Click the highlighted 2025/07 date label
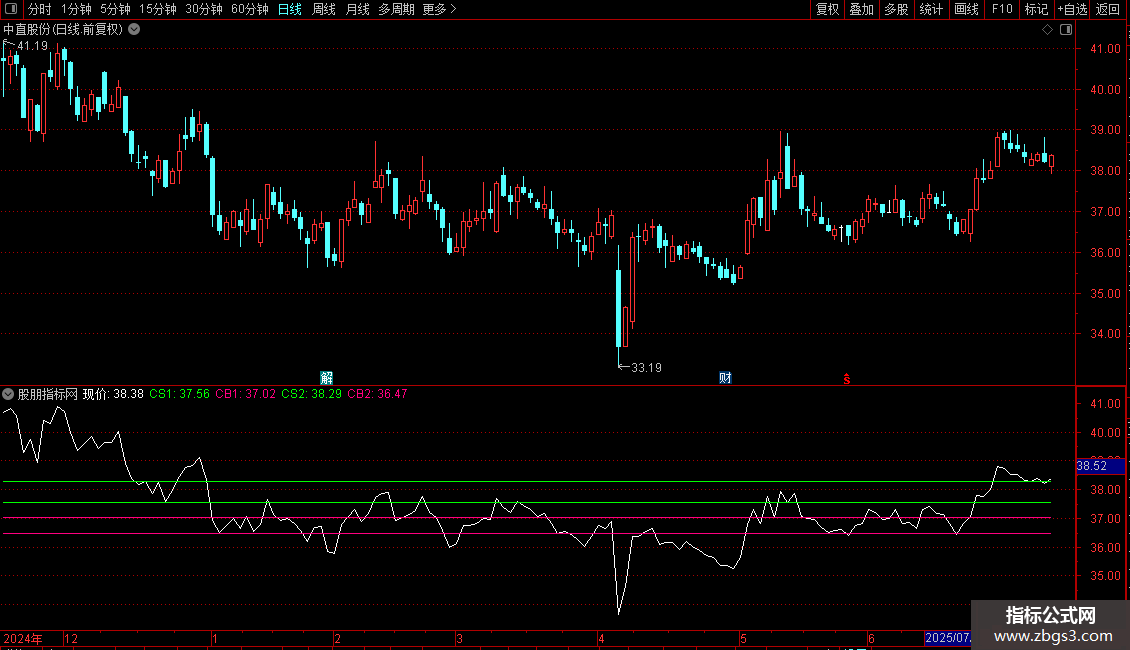1130x650 pixels. tap(948, 638)
